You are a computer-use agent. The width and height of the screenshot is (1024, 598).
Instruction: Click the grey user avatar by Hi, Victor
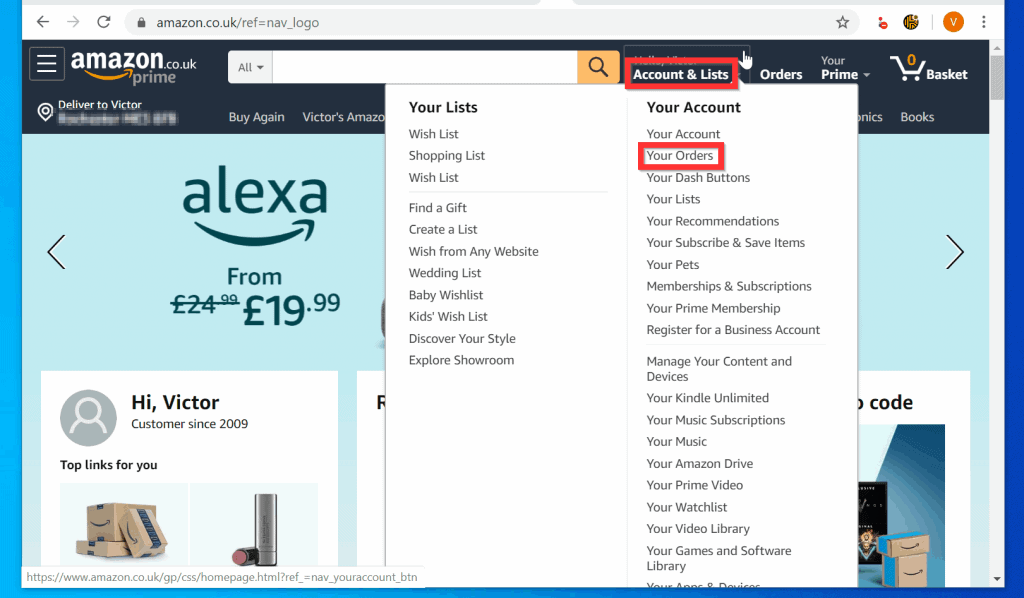88,418
